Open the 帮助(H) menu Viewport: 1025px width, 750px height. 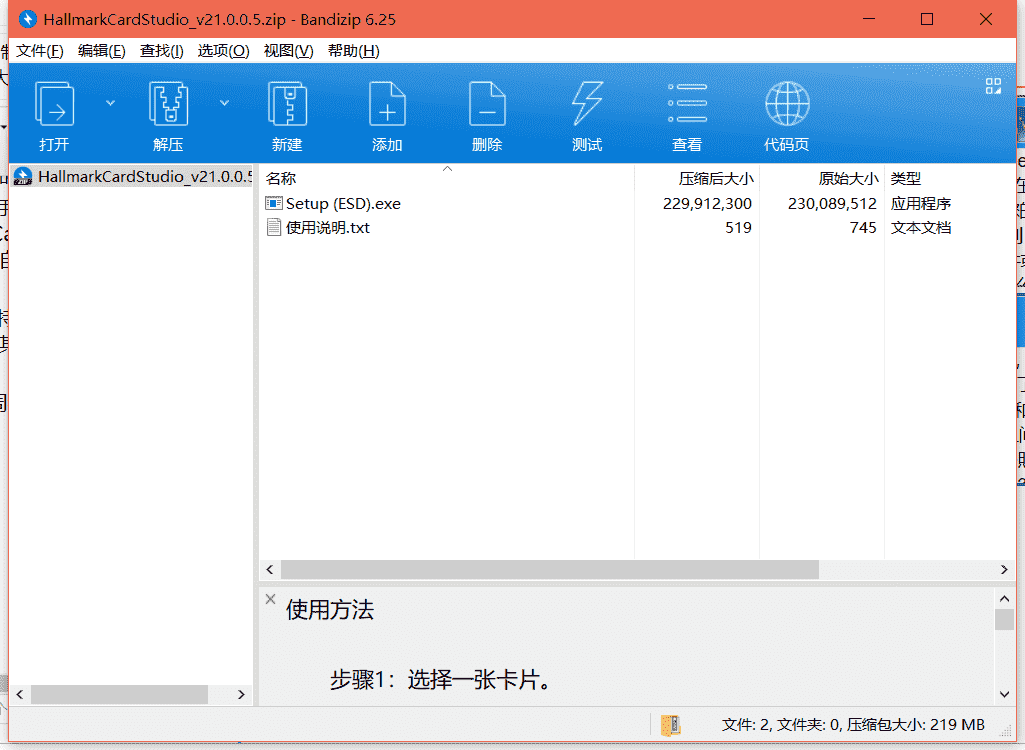coord(354,51)
